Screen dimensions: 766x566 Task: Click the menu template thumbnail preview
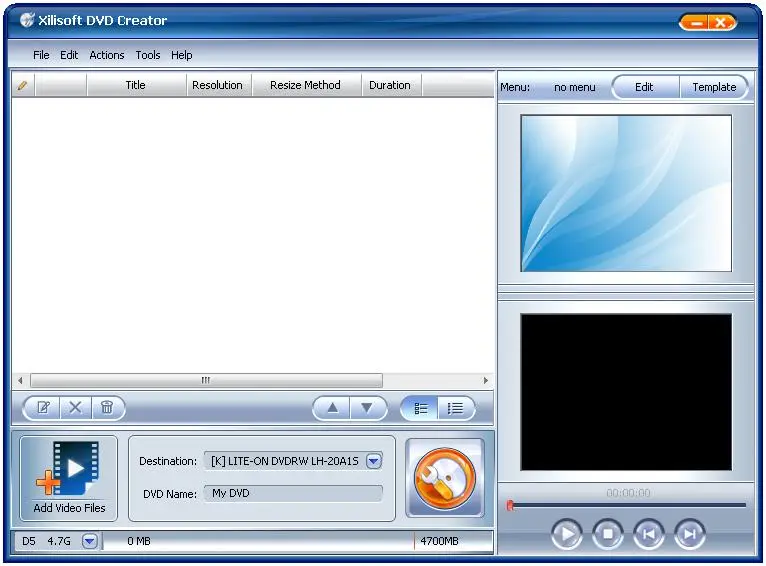point(626,193)
